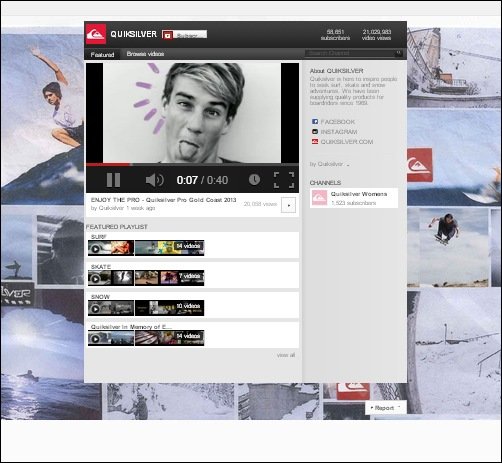The height and width of the screenshot is (463, 502).
Task: Open the SURF playlist title
Action: click(99, 237)
